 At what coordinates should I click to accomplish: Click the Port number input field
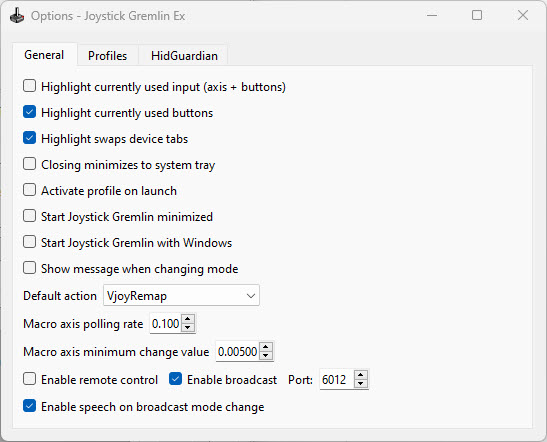pyautogui.click(x=337, y=379)
